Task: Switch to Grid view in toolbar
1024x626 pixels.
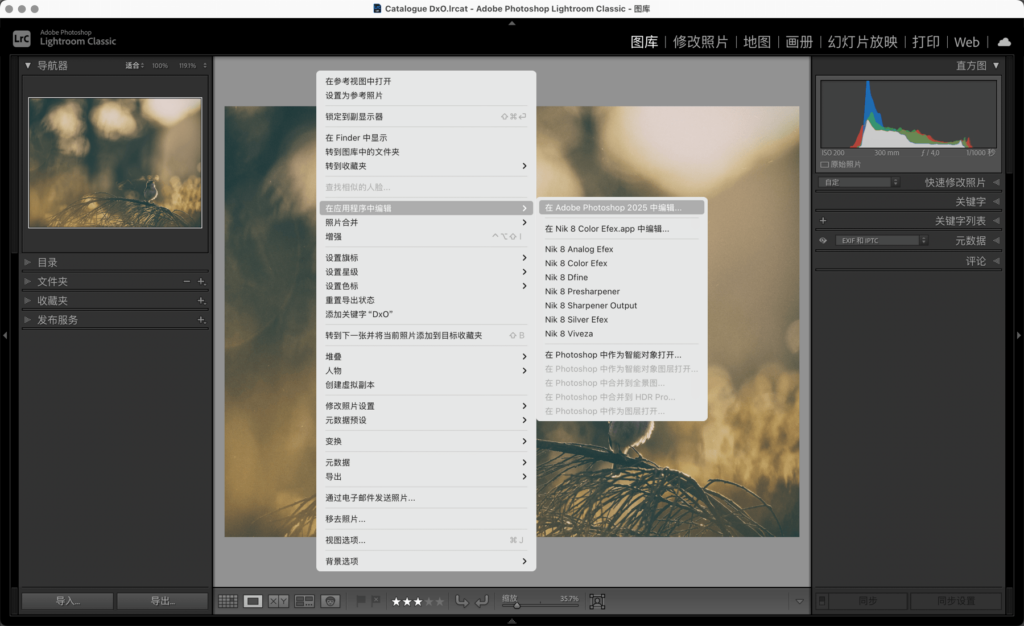Action: pos(227,601)
